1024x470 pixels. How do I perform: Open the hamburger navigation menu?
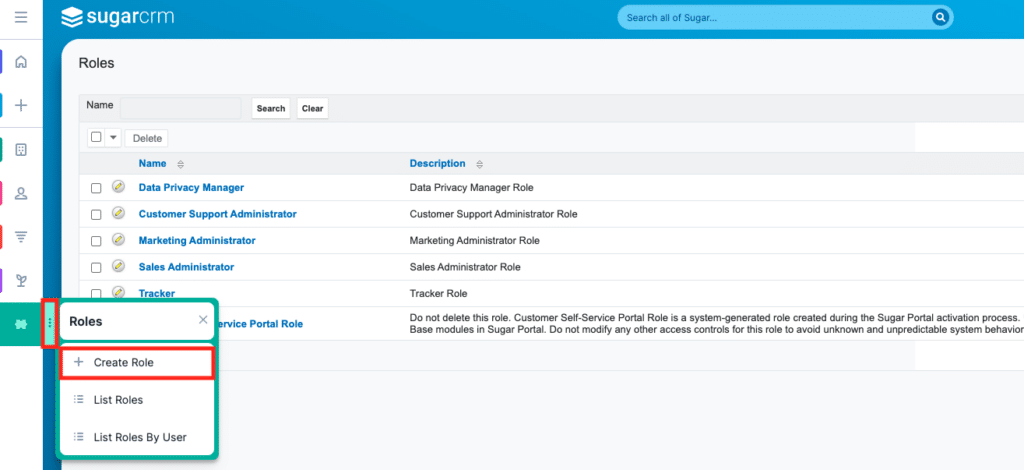[x=21, y=17]
